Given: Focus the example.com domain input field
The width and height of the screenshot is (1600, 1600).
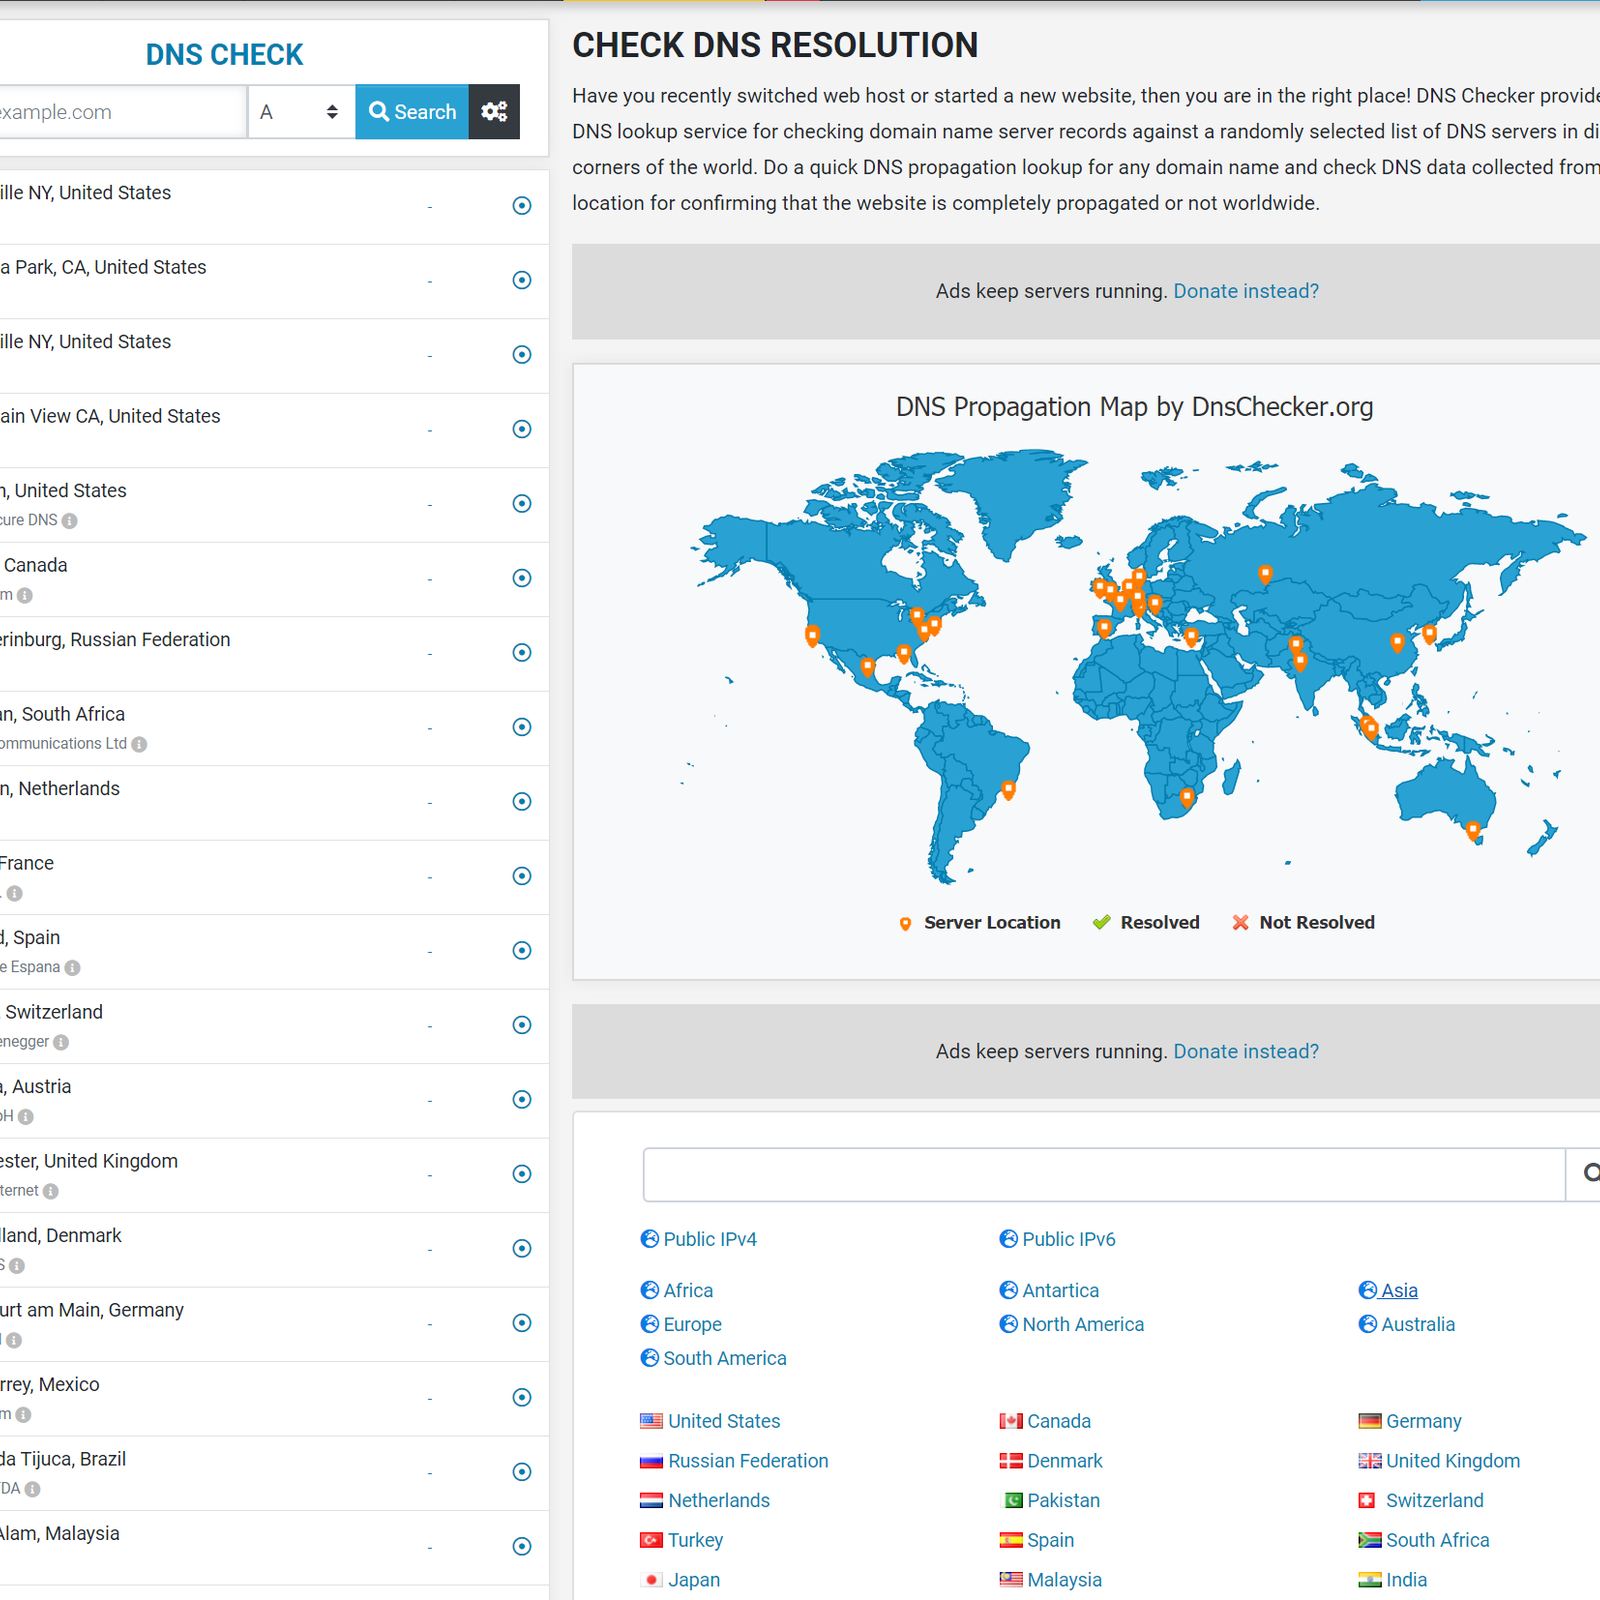Looking at the screenshot, I should (122, 112).
